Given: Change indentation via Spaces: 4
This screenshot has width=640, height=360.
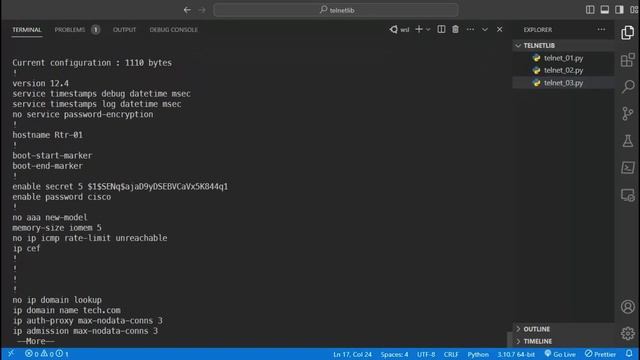Looking at the screenshot, I should [394, 354].
